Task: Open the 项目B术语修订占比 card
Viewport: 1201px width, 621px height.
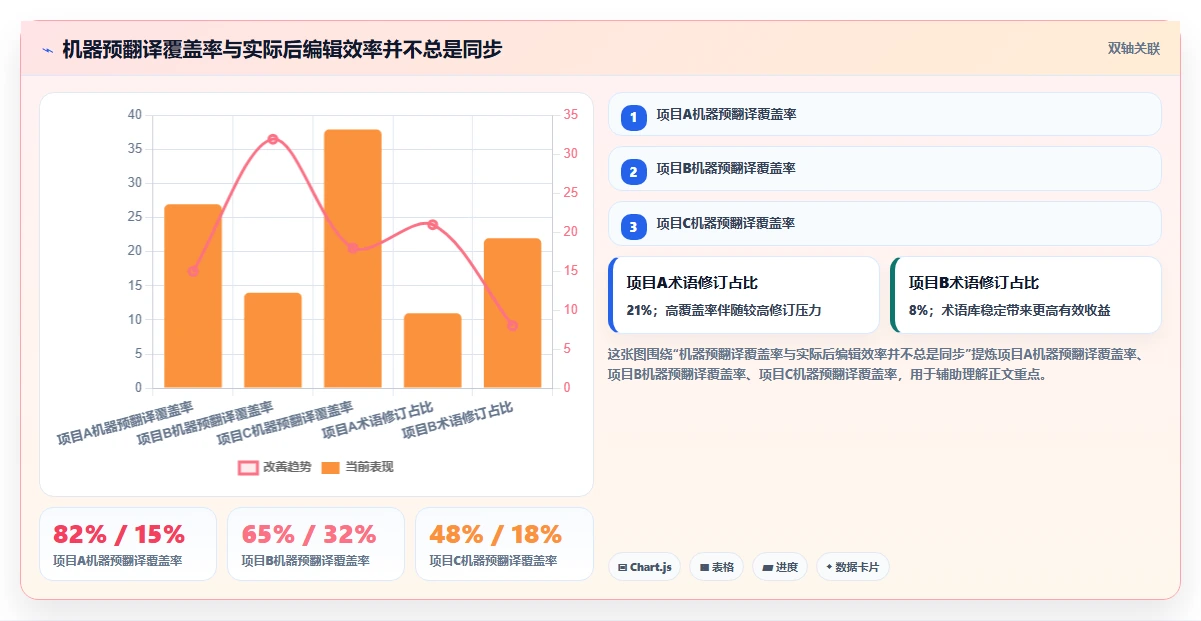Action: (1026, 295)
